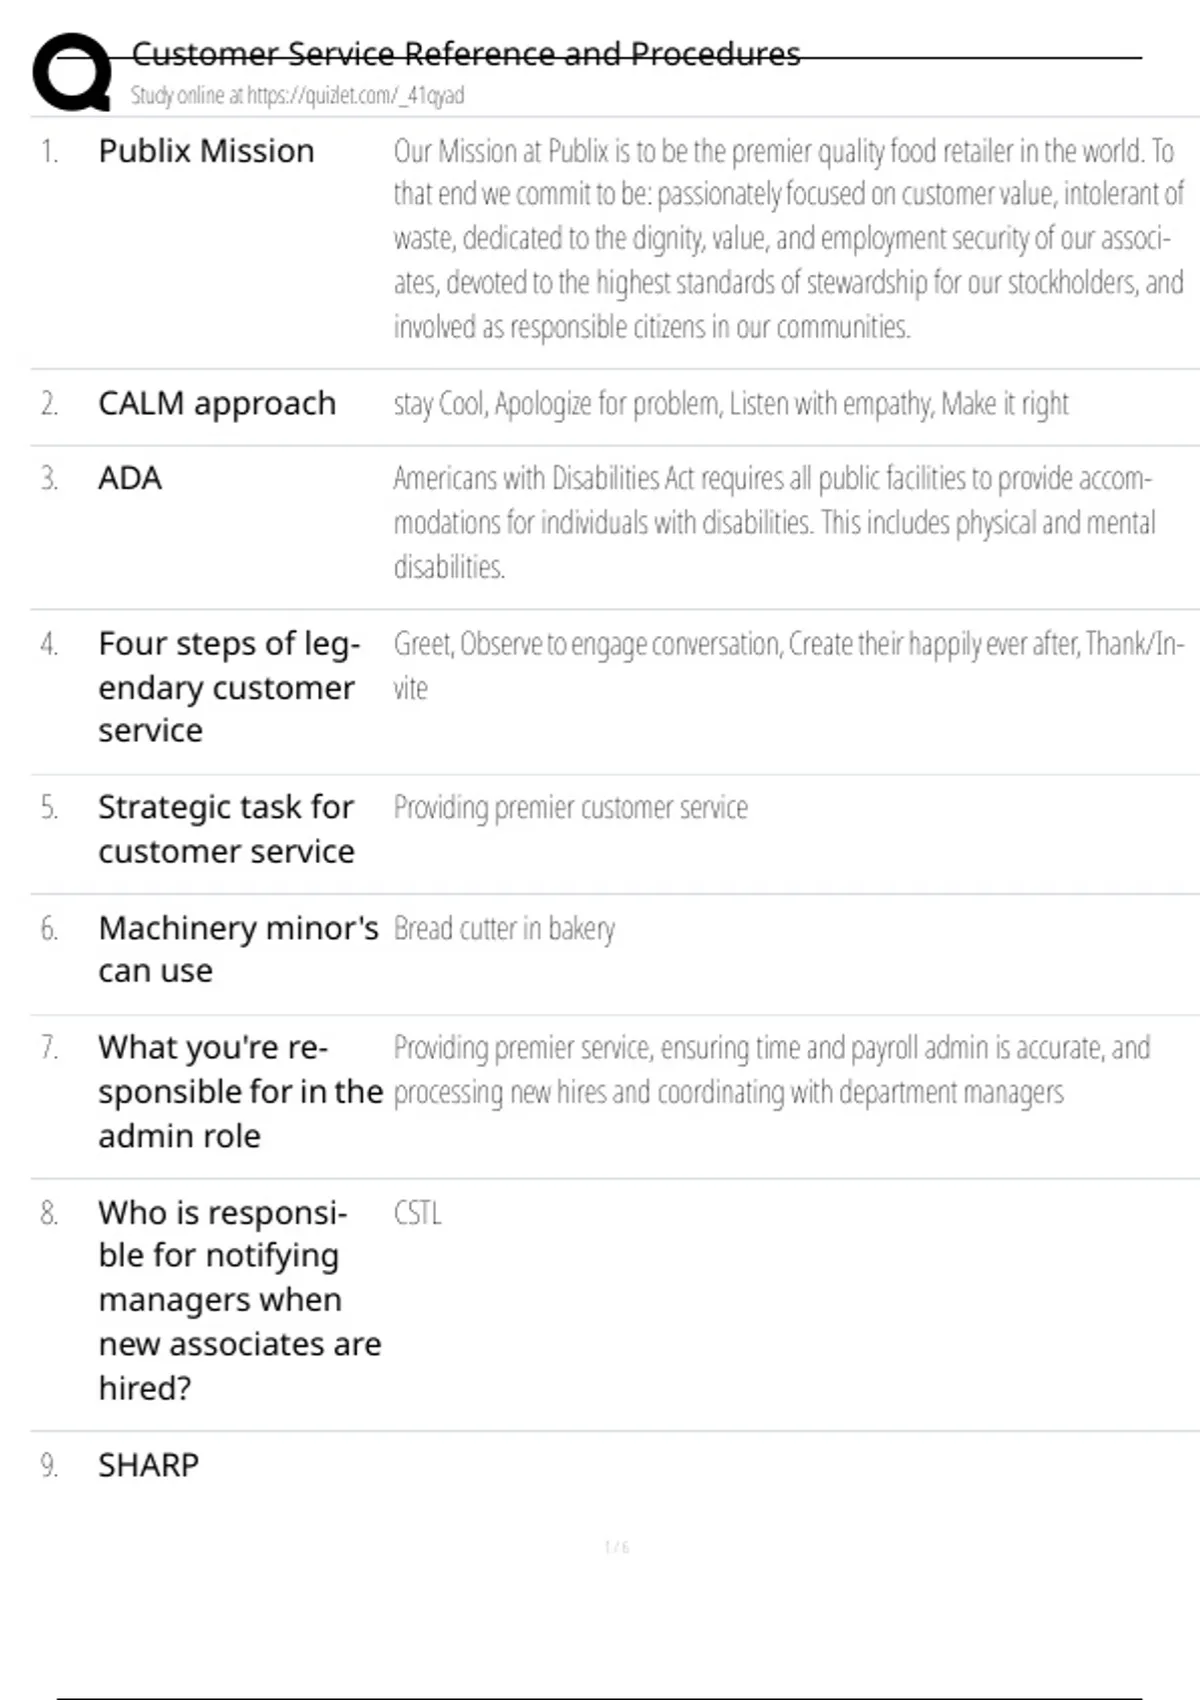Click the Publix mission statement definition text

[788, 239]
